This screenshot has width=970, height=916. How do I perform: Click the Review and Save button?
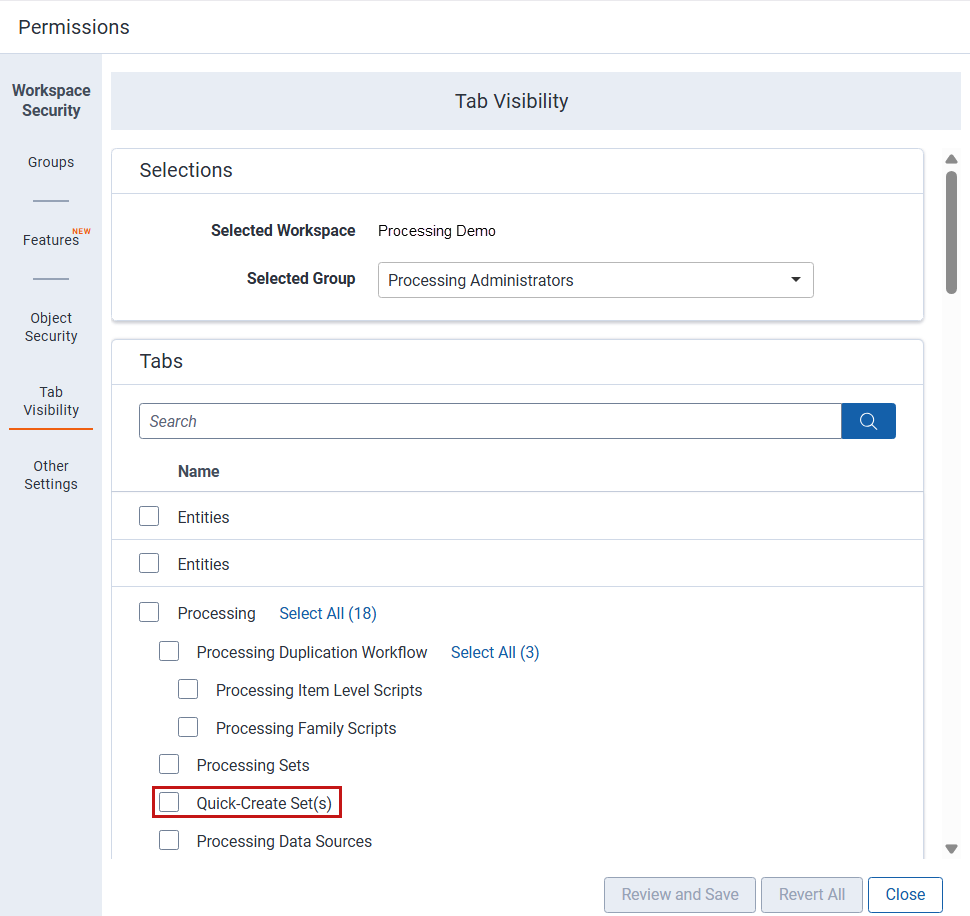coord(679,894)
